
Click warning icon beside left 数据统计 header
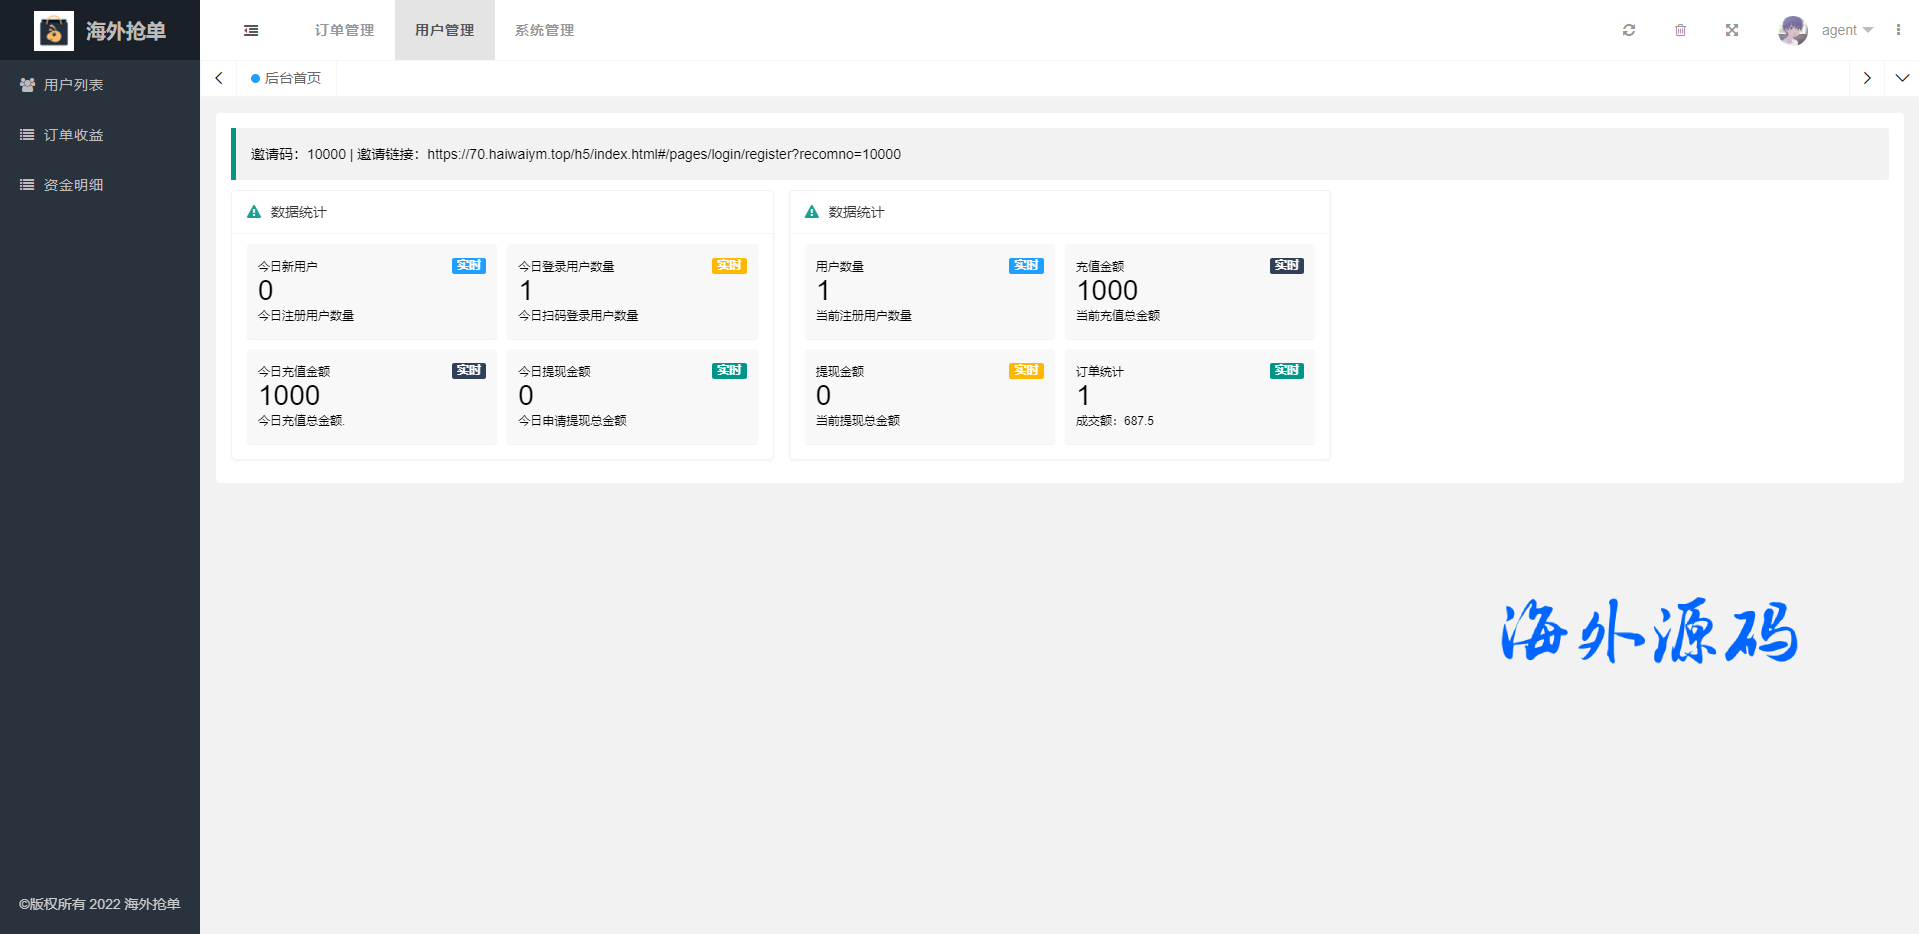tap(254, 212)
